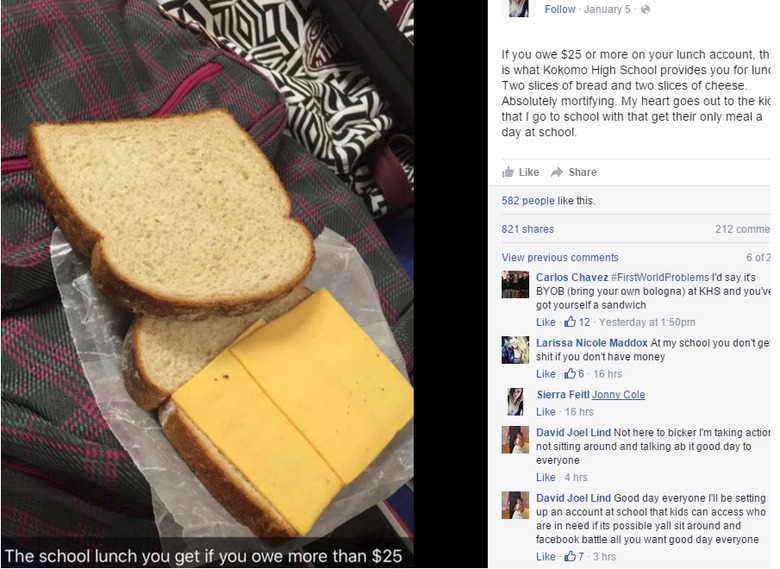Expand View previous comments

point(560,257)
